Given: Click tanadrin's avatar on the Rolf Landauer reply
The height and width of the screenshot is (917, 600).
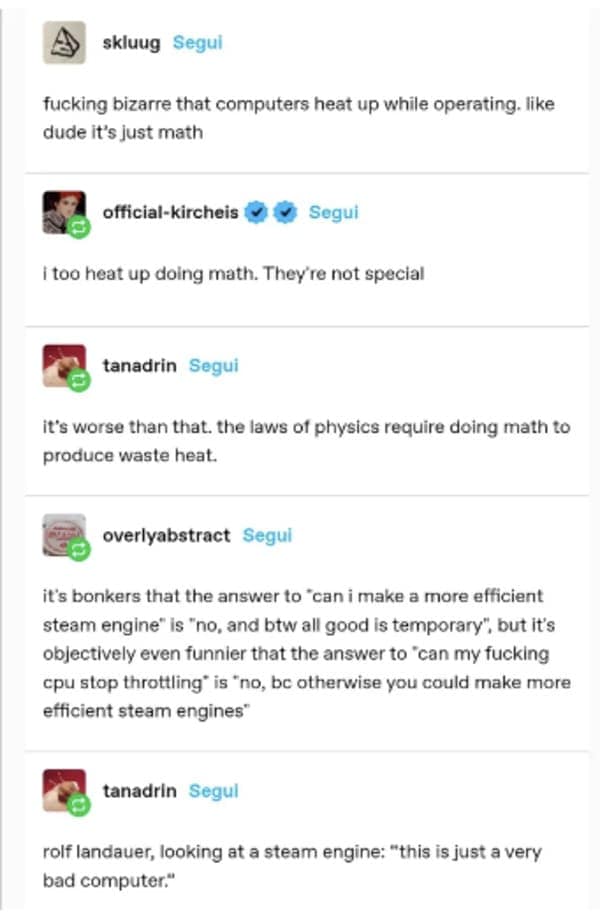Looking at the screenshot, I should pos(62,789).
